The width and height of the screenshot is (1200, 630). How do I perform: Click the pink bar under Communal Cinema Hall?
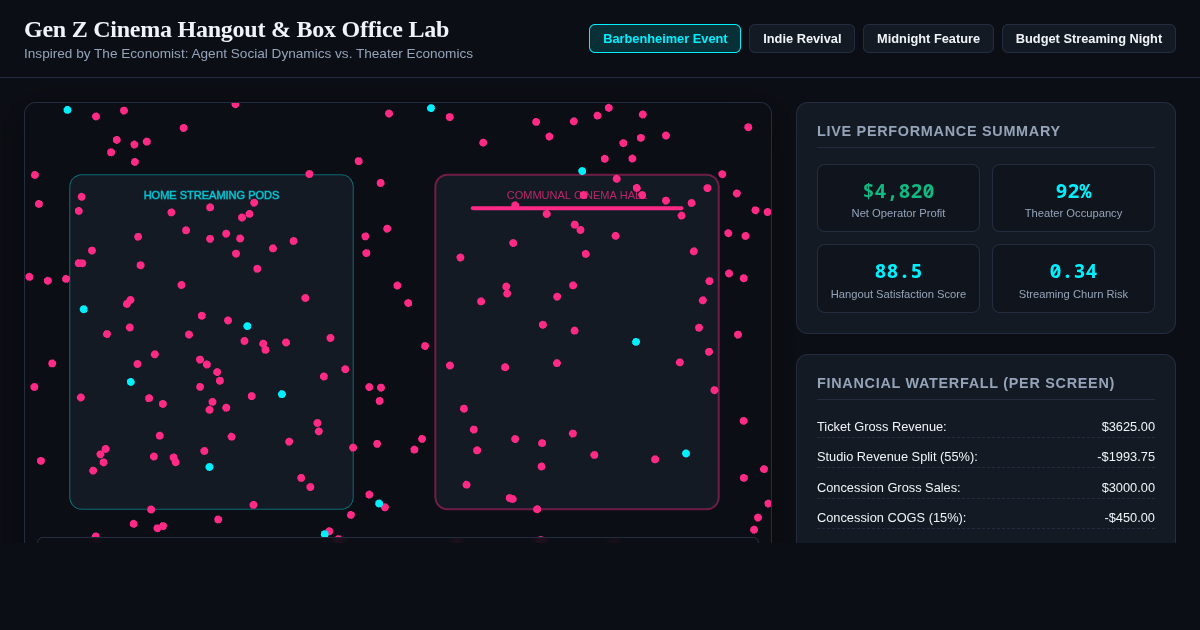pos(577,208)
